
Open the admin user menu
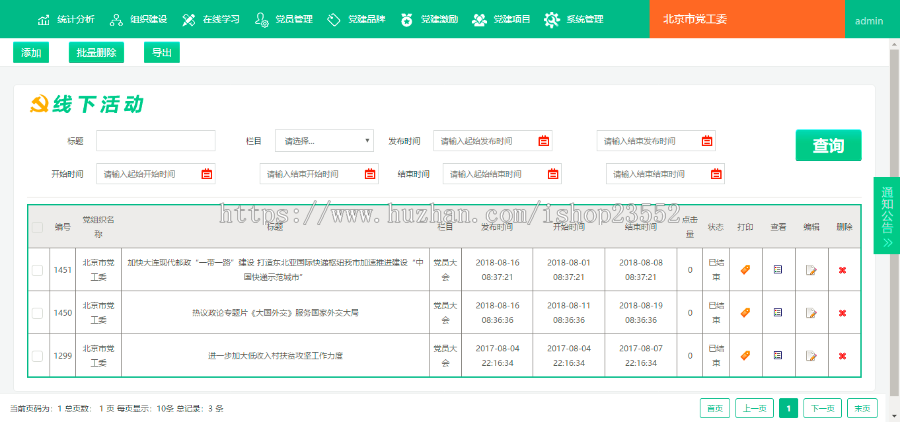[x=868, y=20]
